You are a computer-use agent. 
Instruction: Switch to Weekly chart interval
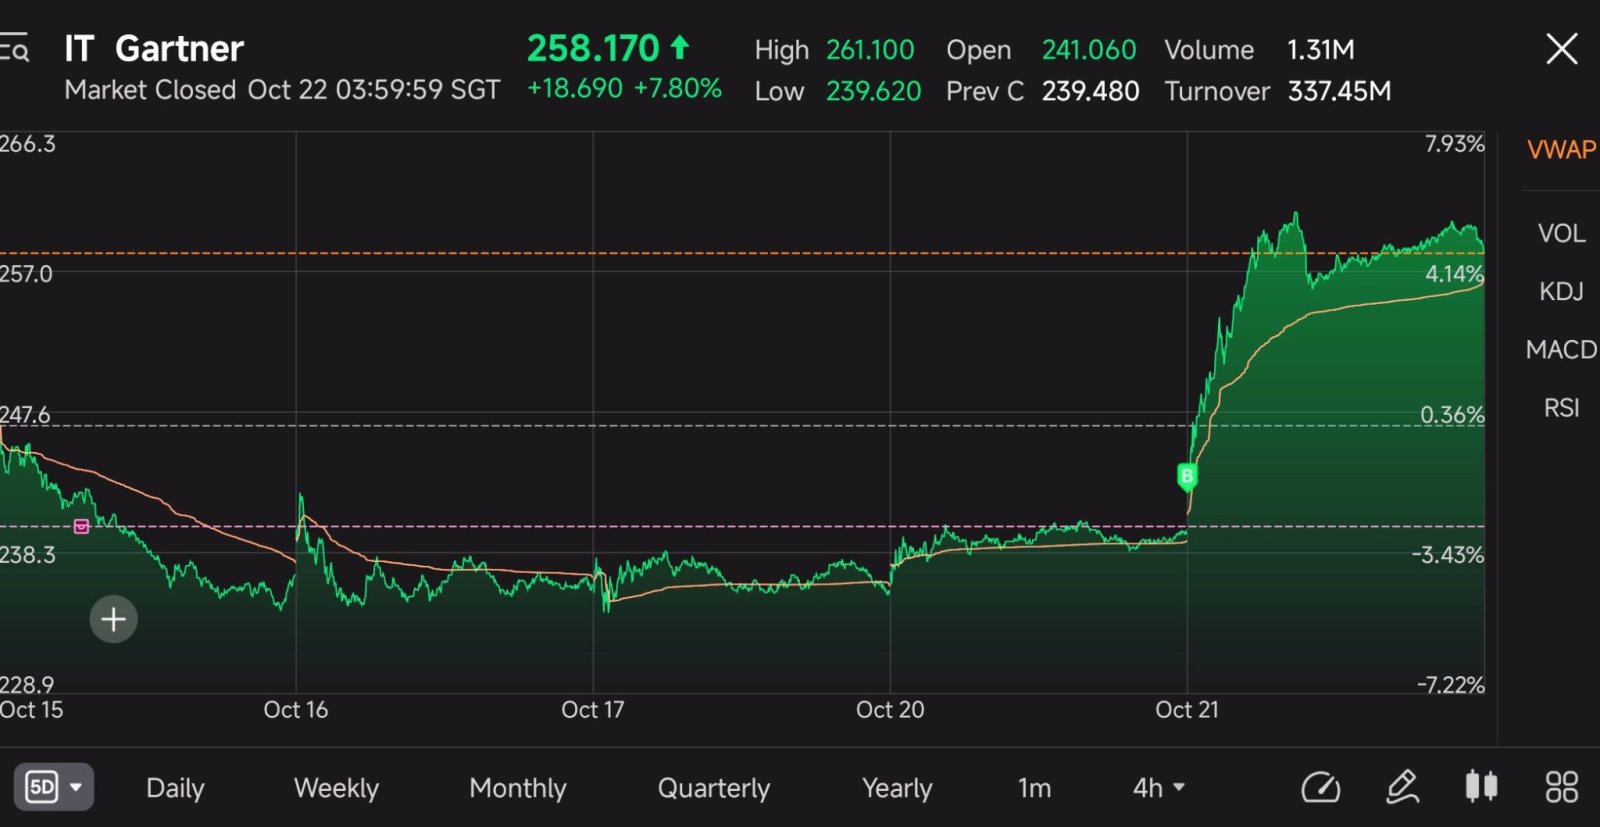click(x=336, y=788)
